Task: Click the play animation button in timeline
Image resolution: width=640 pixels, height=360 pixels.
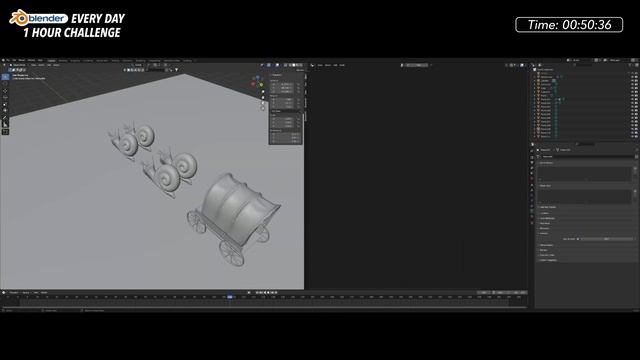Action: point(268,292)
